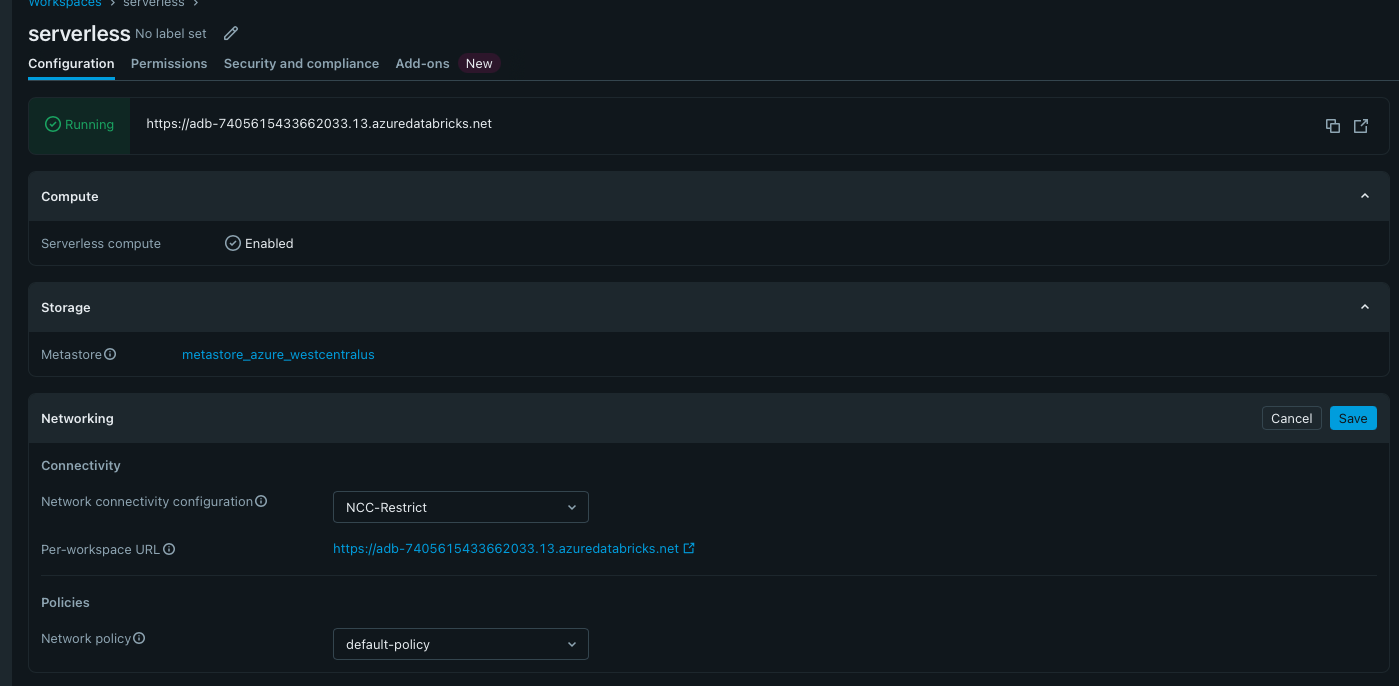Click the Serverless compute label

[101, 243]
